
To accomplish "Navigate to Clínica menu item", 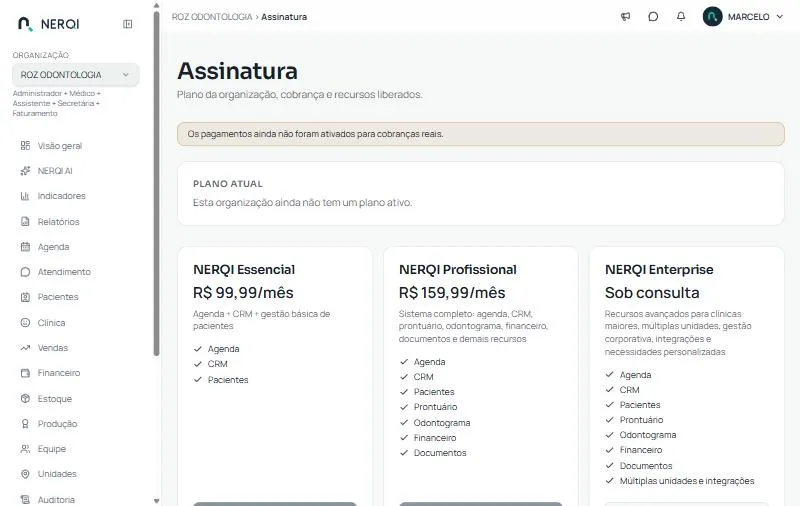I will pyautogui.click(x=52, y=322).
